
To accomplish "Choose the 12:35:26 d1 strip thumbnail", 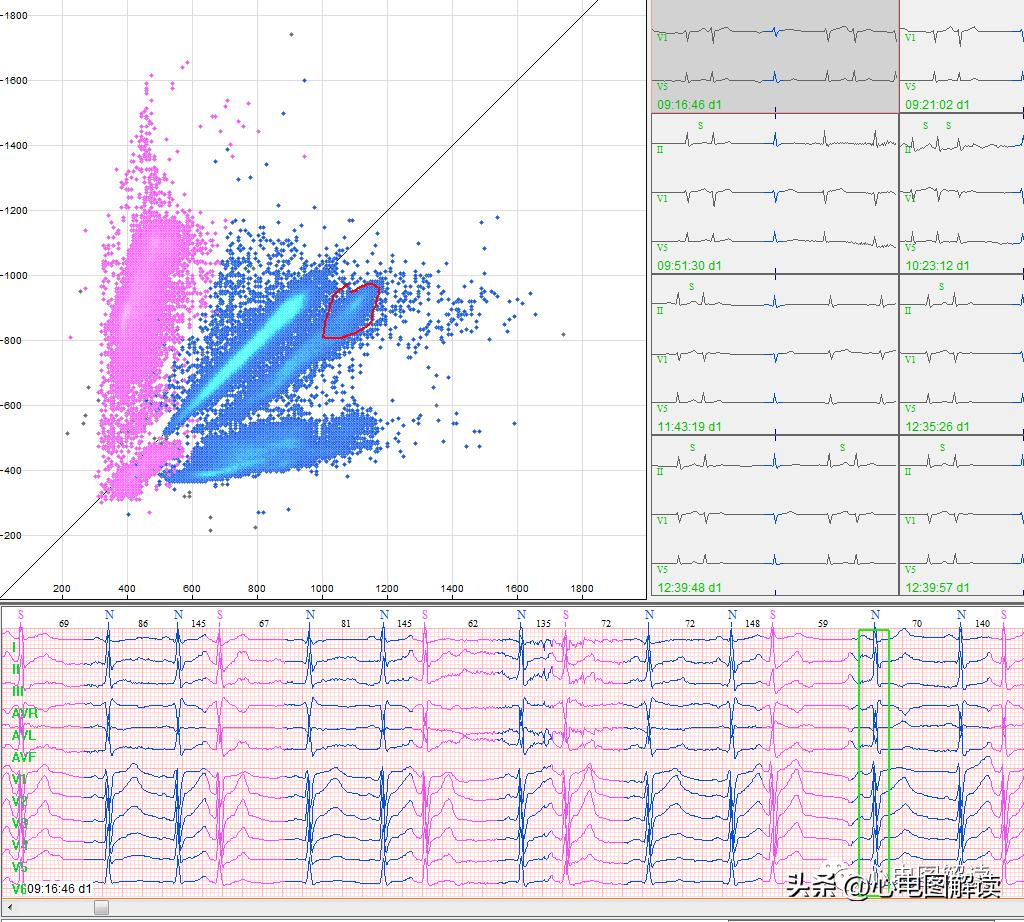I will point(961,354).
